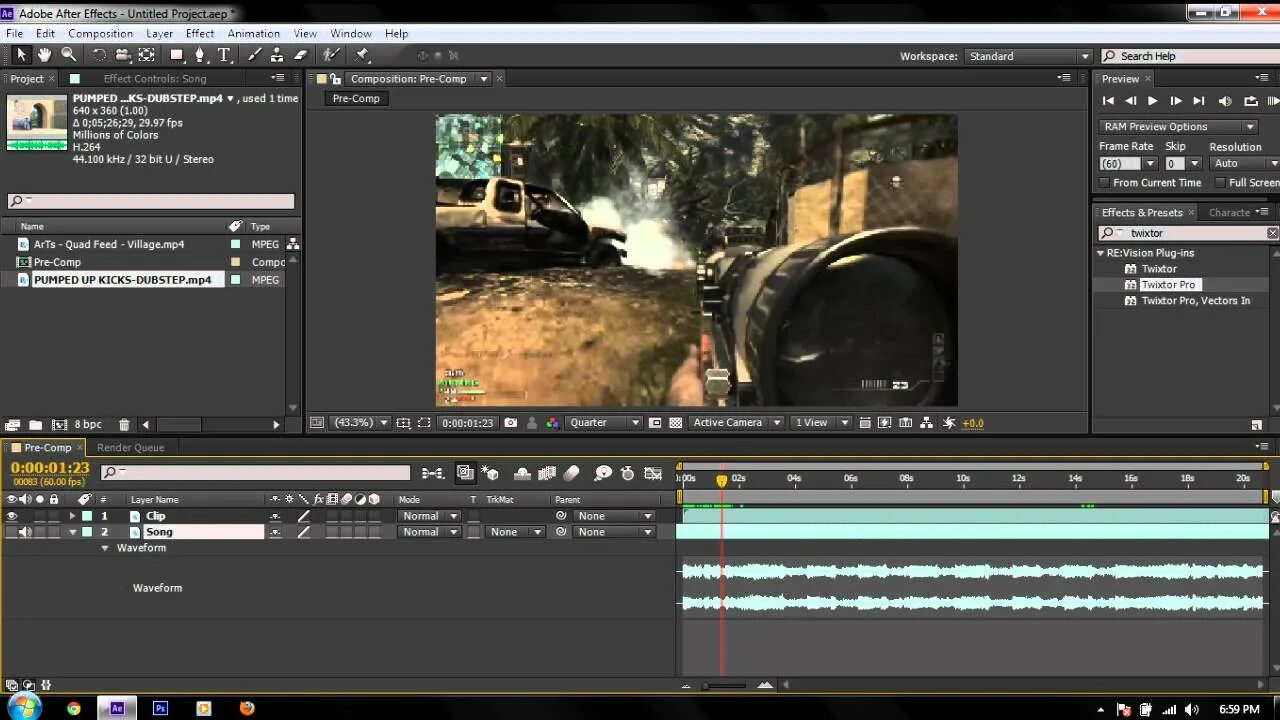
Task: Toggle Live Update in timeline
Action: point(465,473)
